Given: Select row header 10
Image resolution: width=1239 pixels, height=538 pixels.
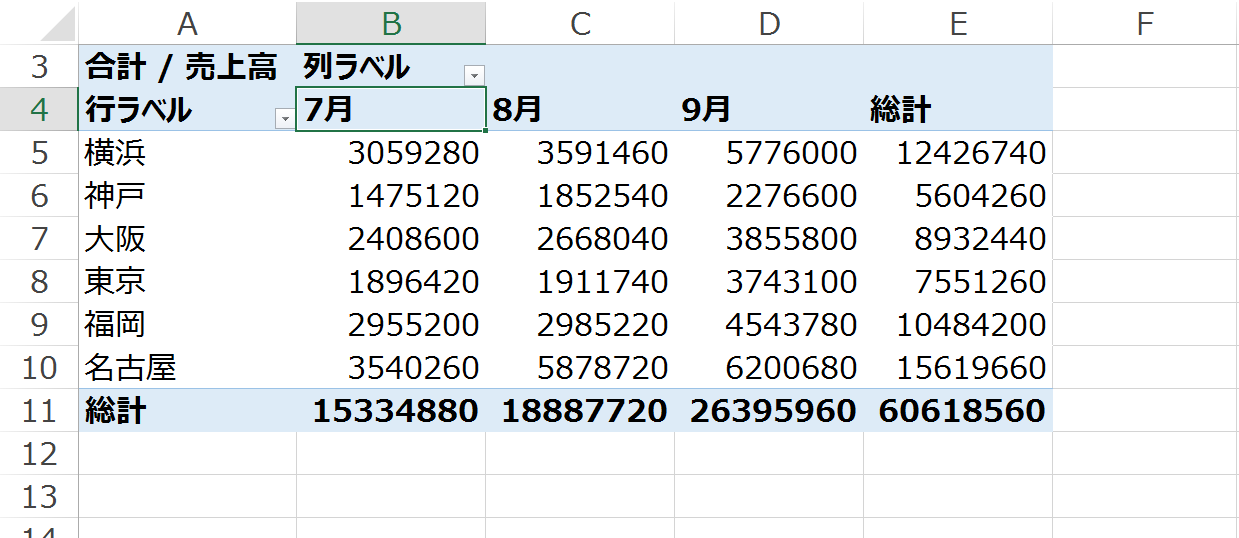Looking at the screenshot, I should [39, 368].
